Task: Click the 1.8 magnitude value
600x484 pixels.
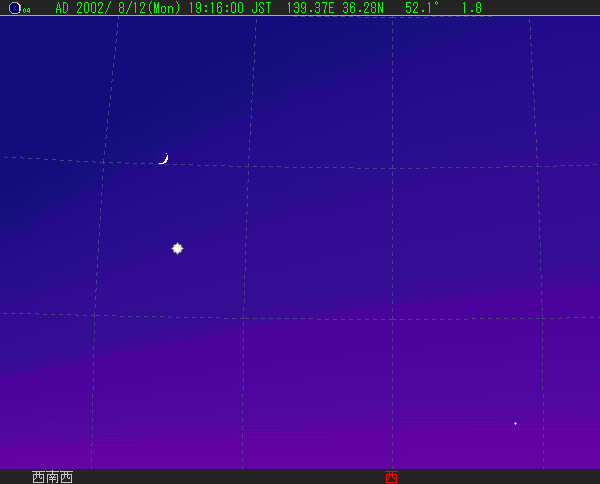Action: coord(471,8)
